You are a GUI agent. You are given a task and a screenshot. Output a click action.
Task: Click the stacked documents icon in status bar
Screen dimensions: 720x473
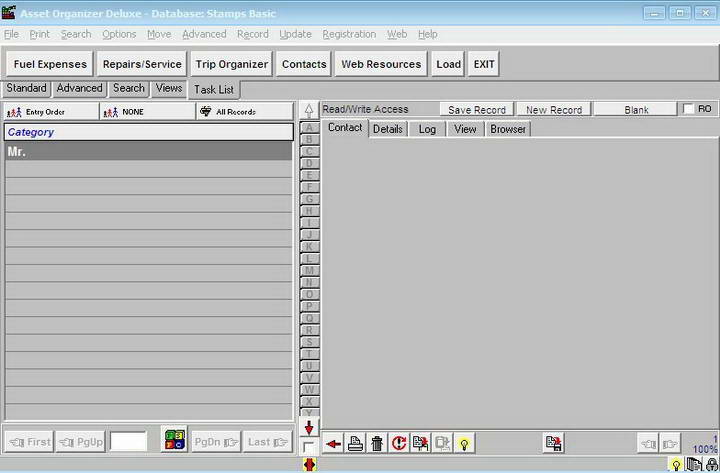tap(694, 465)
